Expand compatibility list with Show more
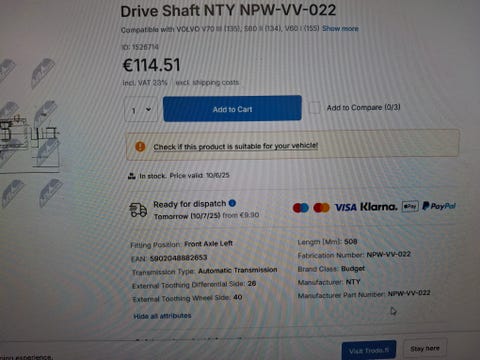The image size is (480, 360). tap(340, 28)
